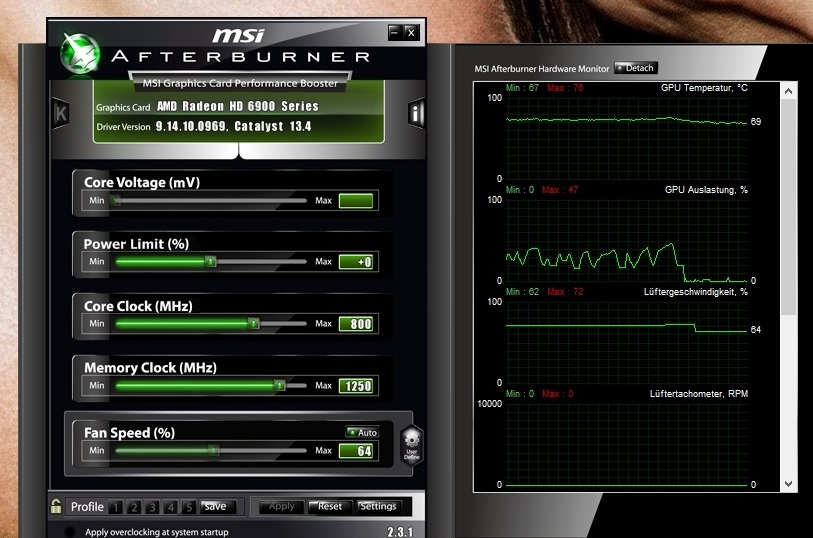Click the Apply button
Viewport: 813px width, 538px height.
click(x=282, y=506)
